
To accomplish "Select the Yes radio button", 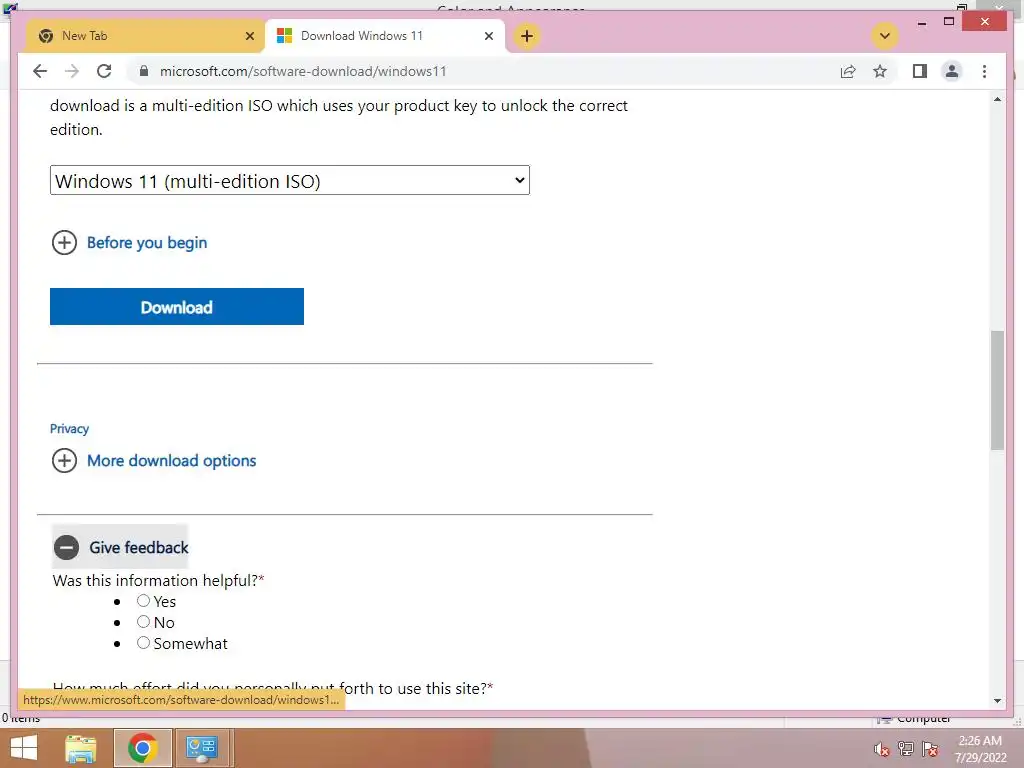I will (x=143, y=600).
